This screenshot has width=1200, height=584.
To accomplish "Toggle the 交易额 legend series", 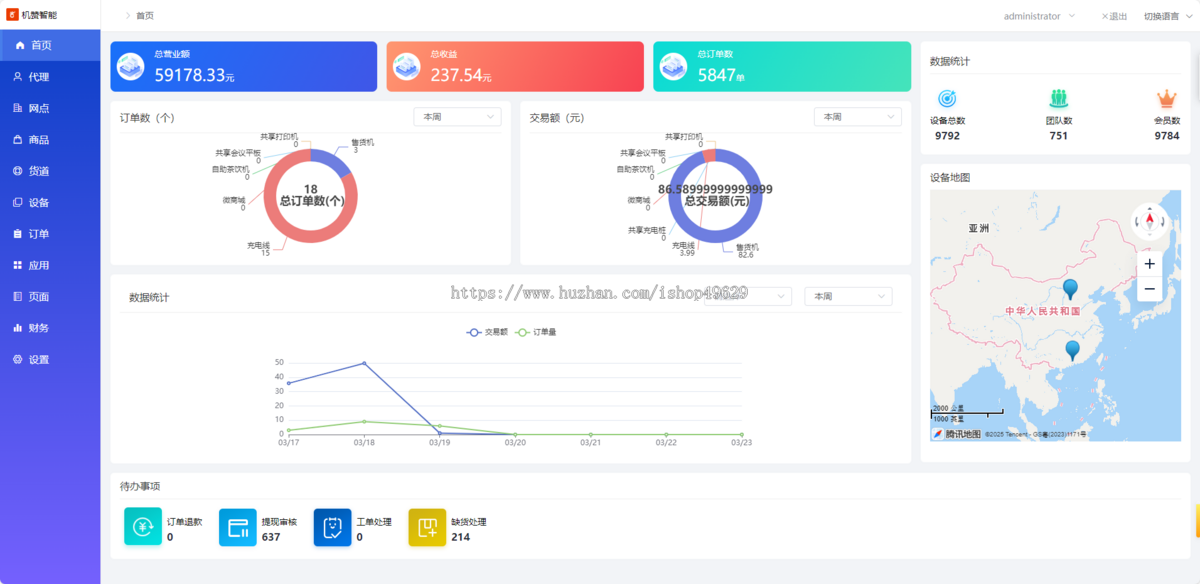I will pos(487,332).
